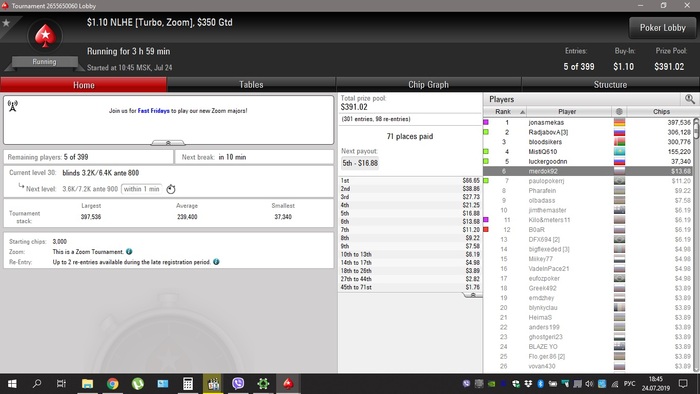Image resolution: width=700 pixels, height=394 pixels.
Task: Click the level timer clock icon
Action: [x=171, y=189]
